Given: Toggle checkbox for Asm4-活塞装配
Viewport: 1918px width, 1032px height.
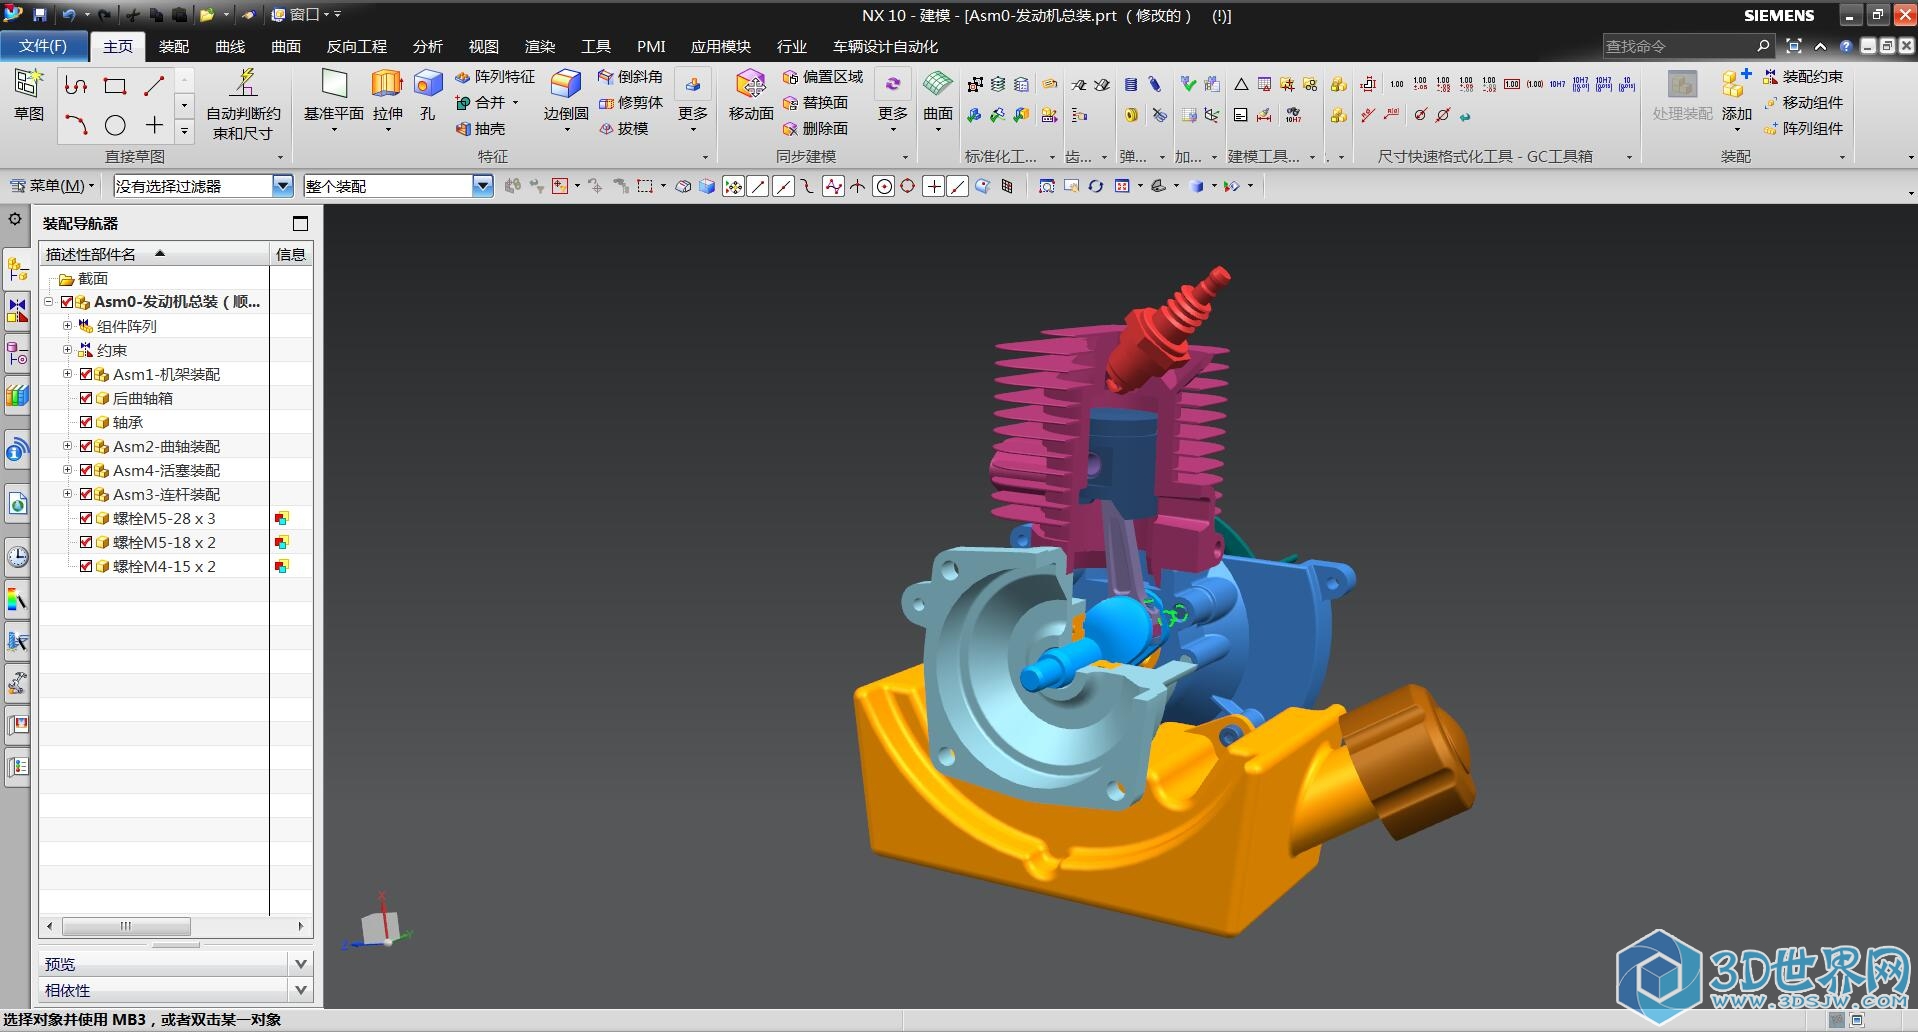Looking at the screenshot, I should click(x=86, y=470).
